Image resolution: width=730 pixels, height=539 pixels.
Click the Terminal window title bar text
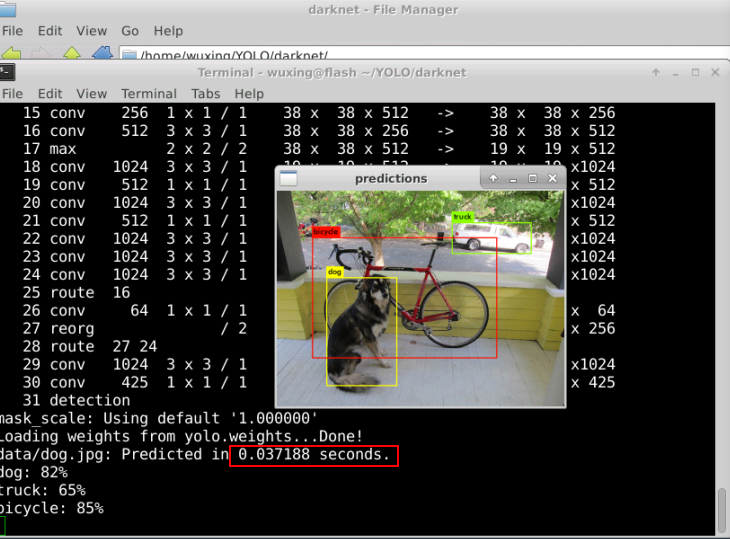[331, 73]
